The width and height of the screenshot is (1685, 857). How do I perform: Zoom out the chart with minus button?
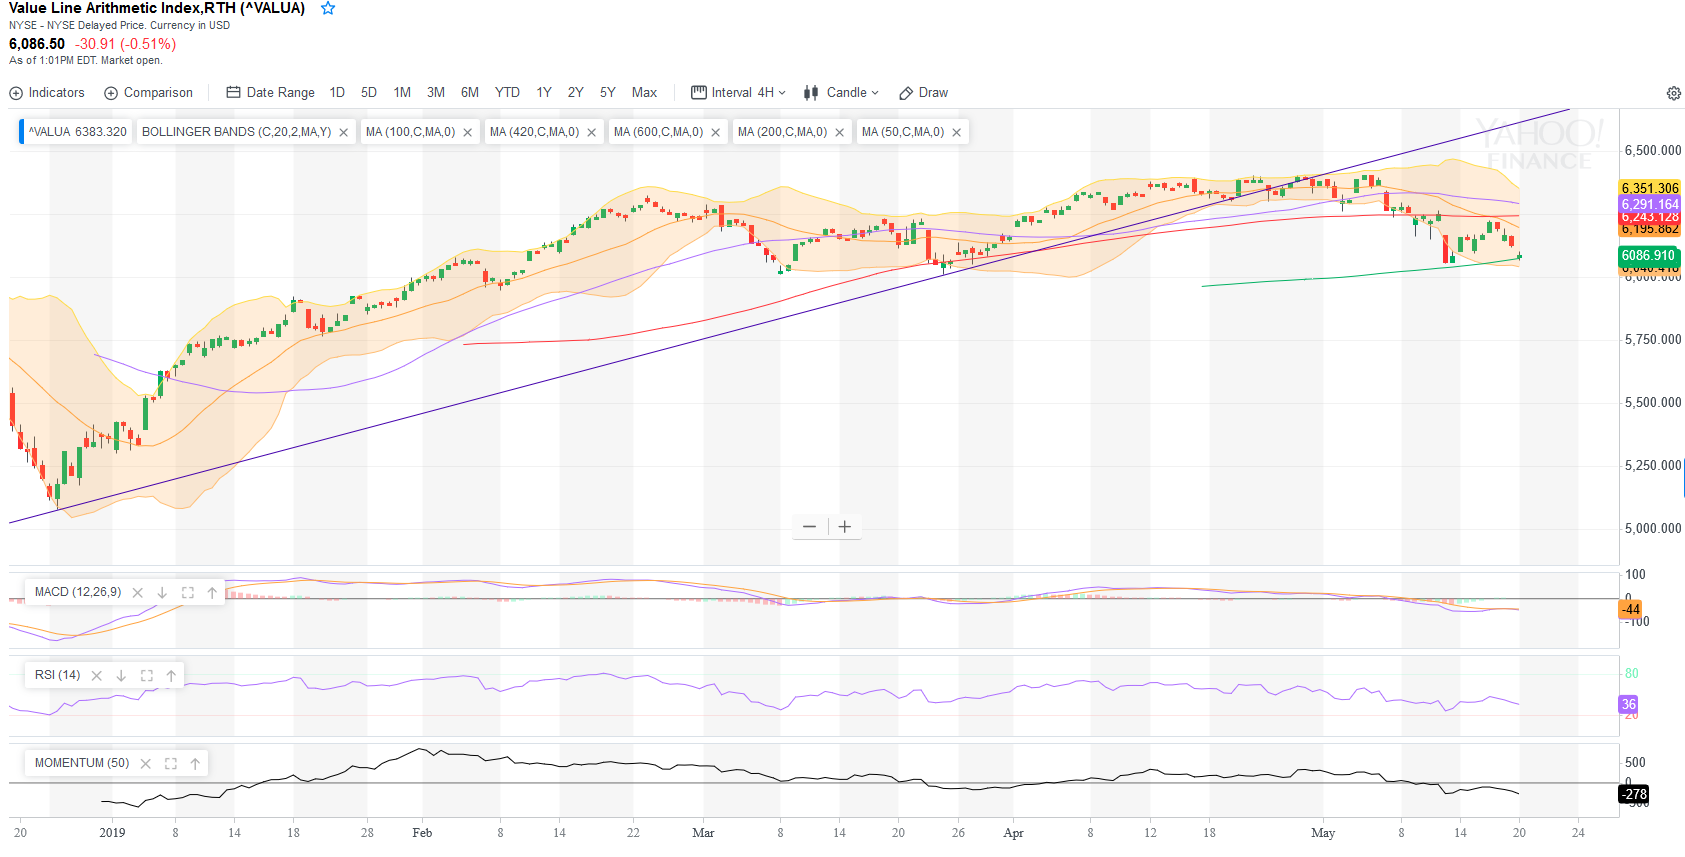click(809, 527)
